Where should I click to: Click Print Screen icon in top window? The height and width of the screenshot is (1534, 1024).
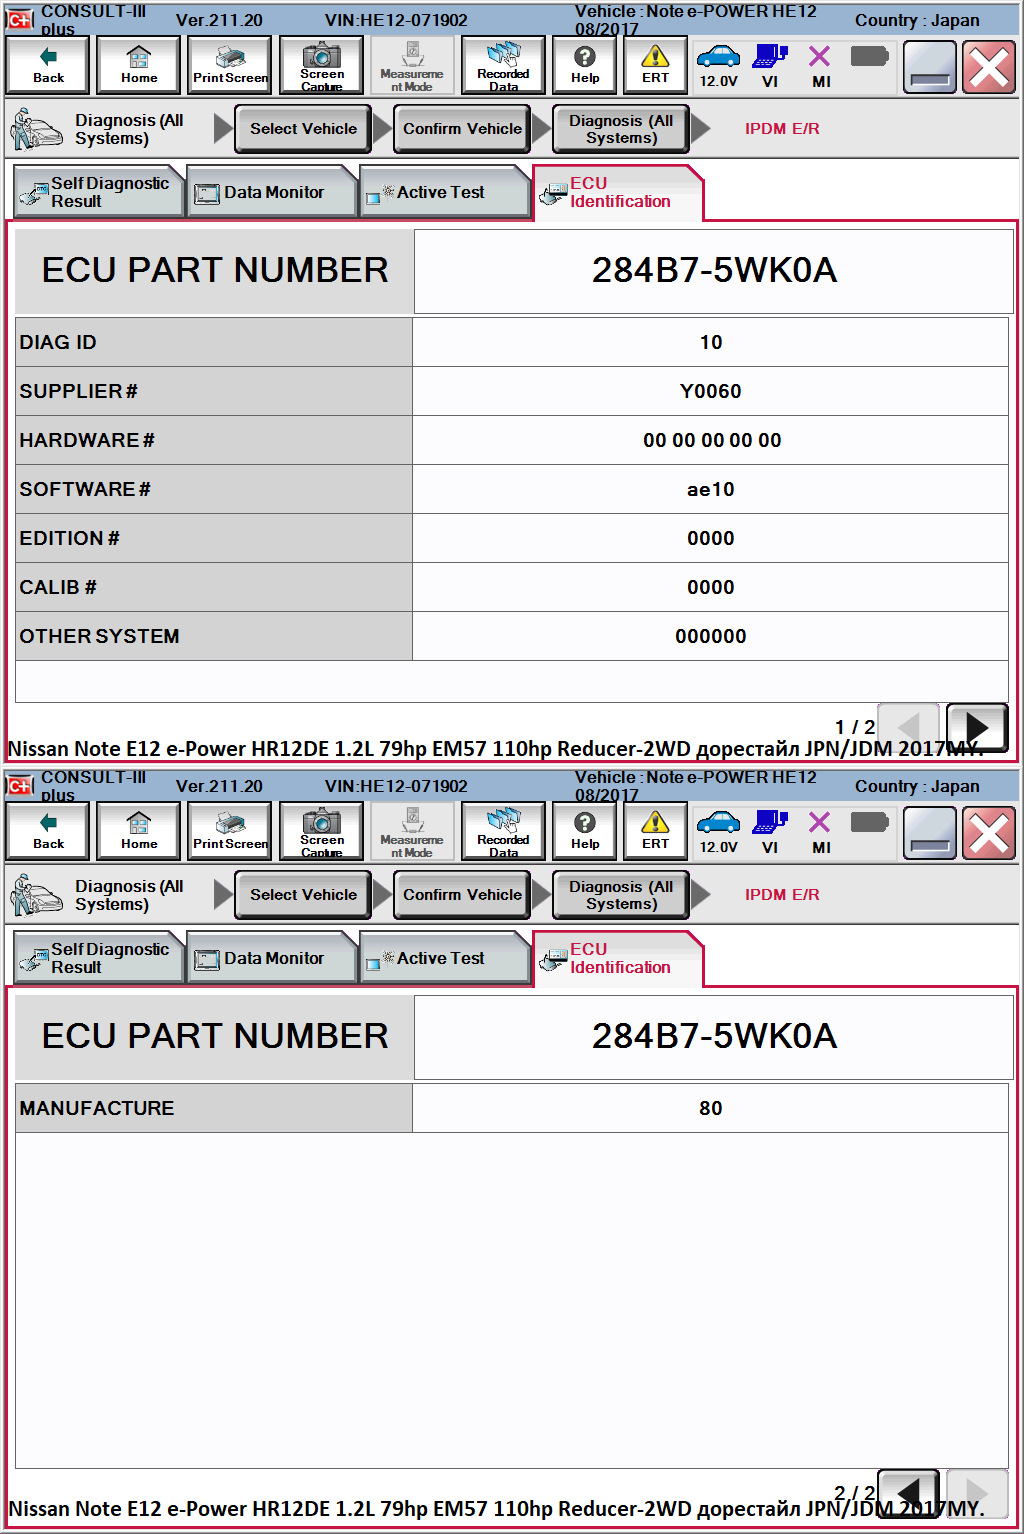point(230,65)
